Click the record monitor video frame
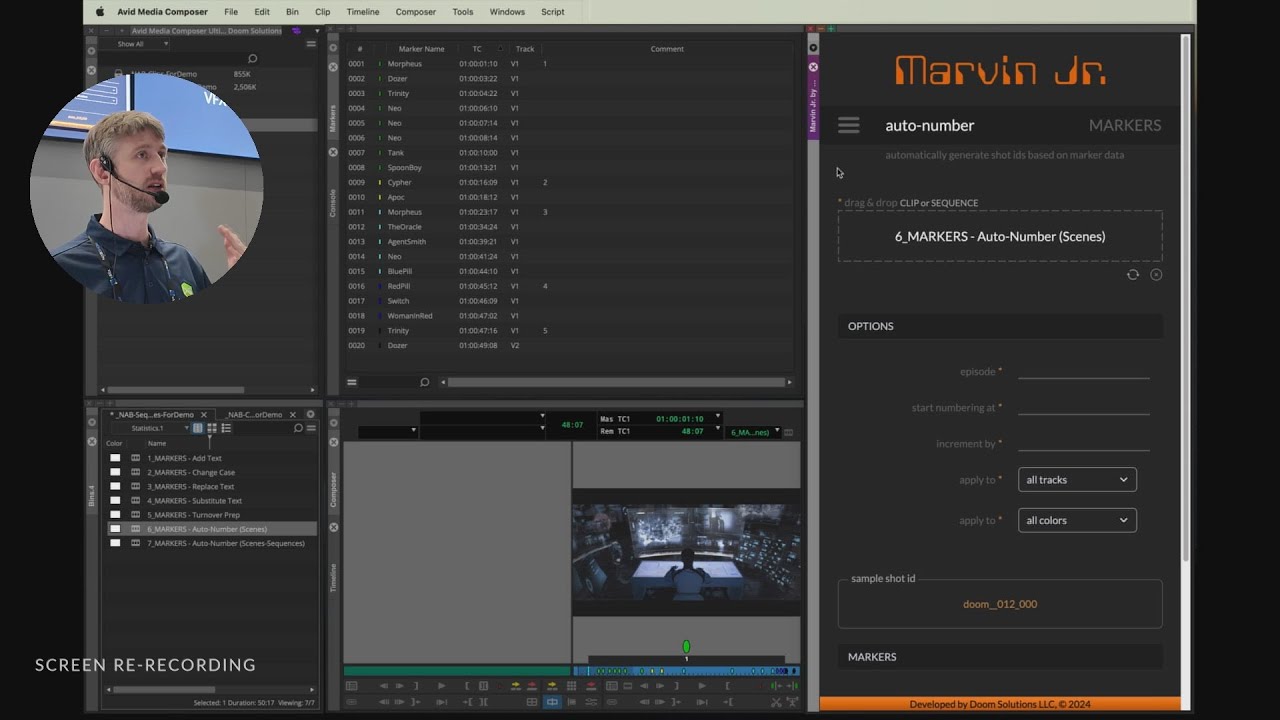Image resolution: width=1280 pixels, height=720 pixels. [x=686, y=552]
